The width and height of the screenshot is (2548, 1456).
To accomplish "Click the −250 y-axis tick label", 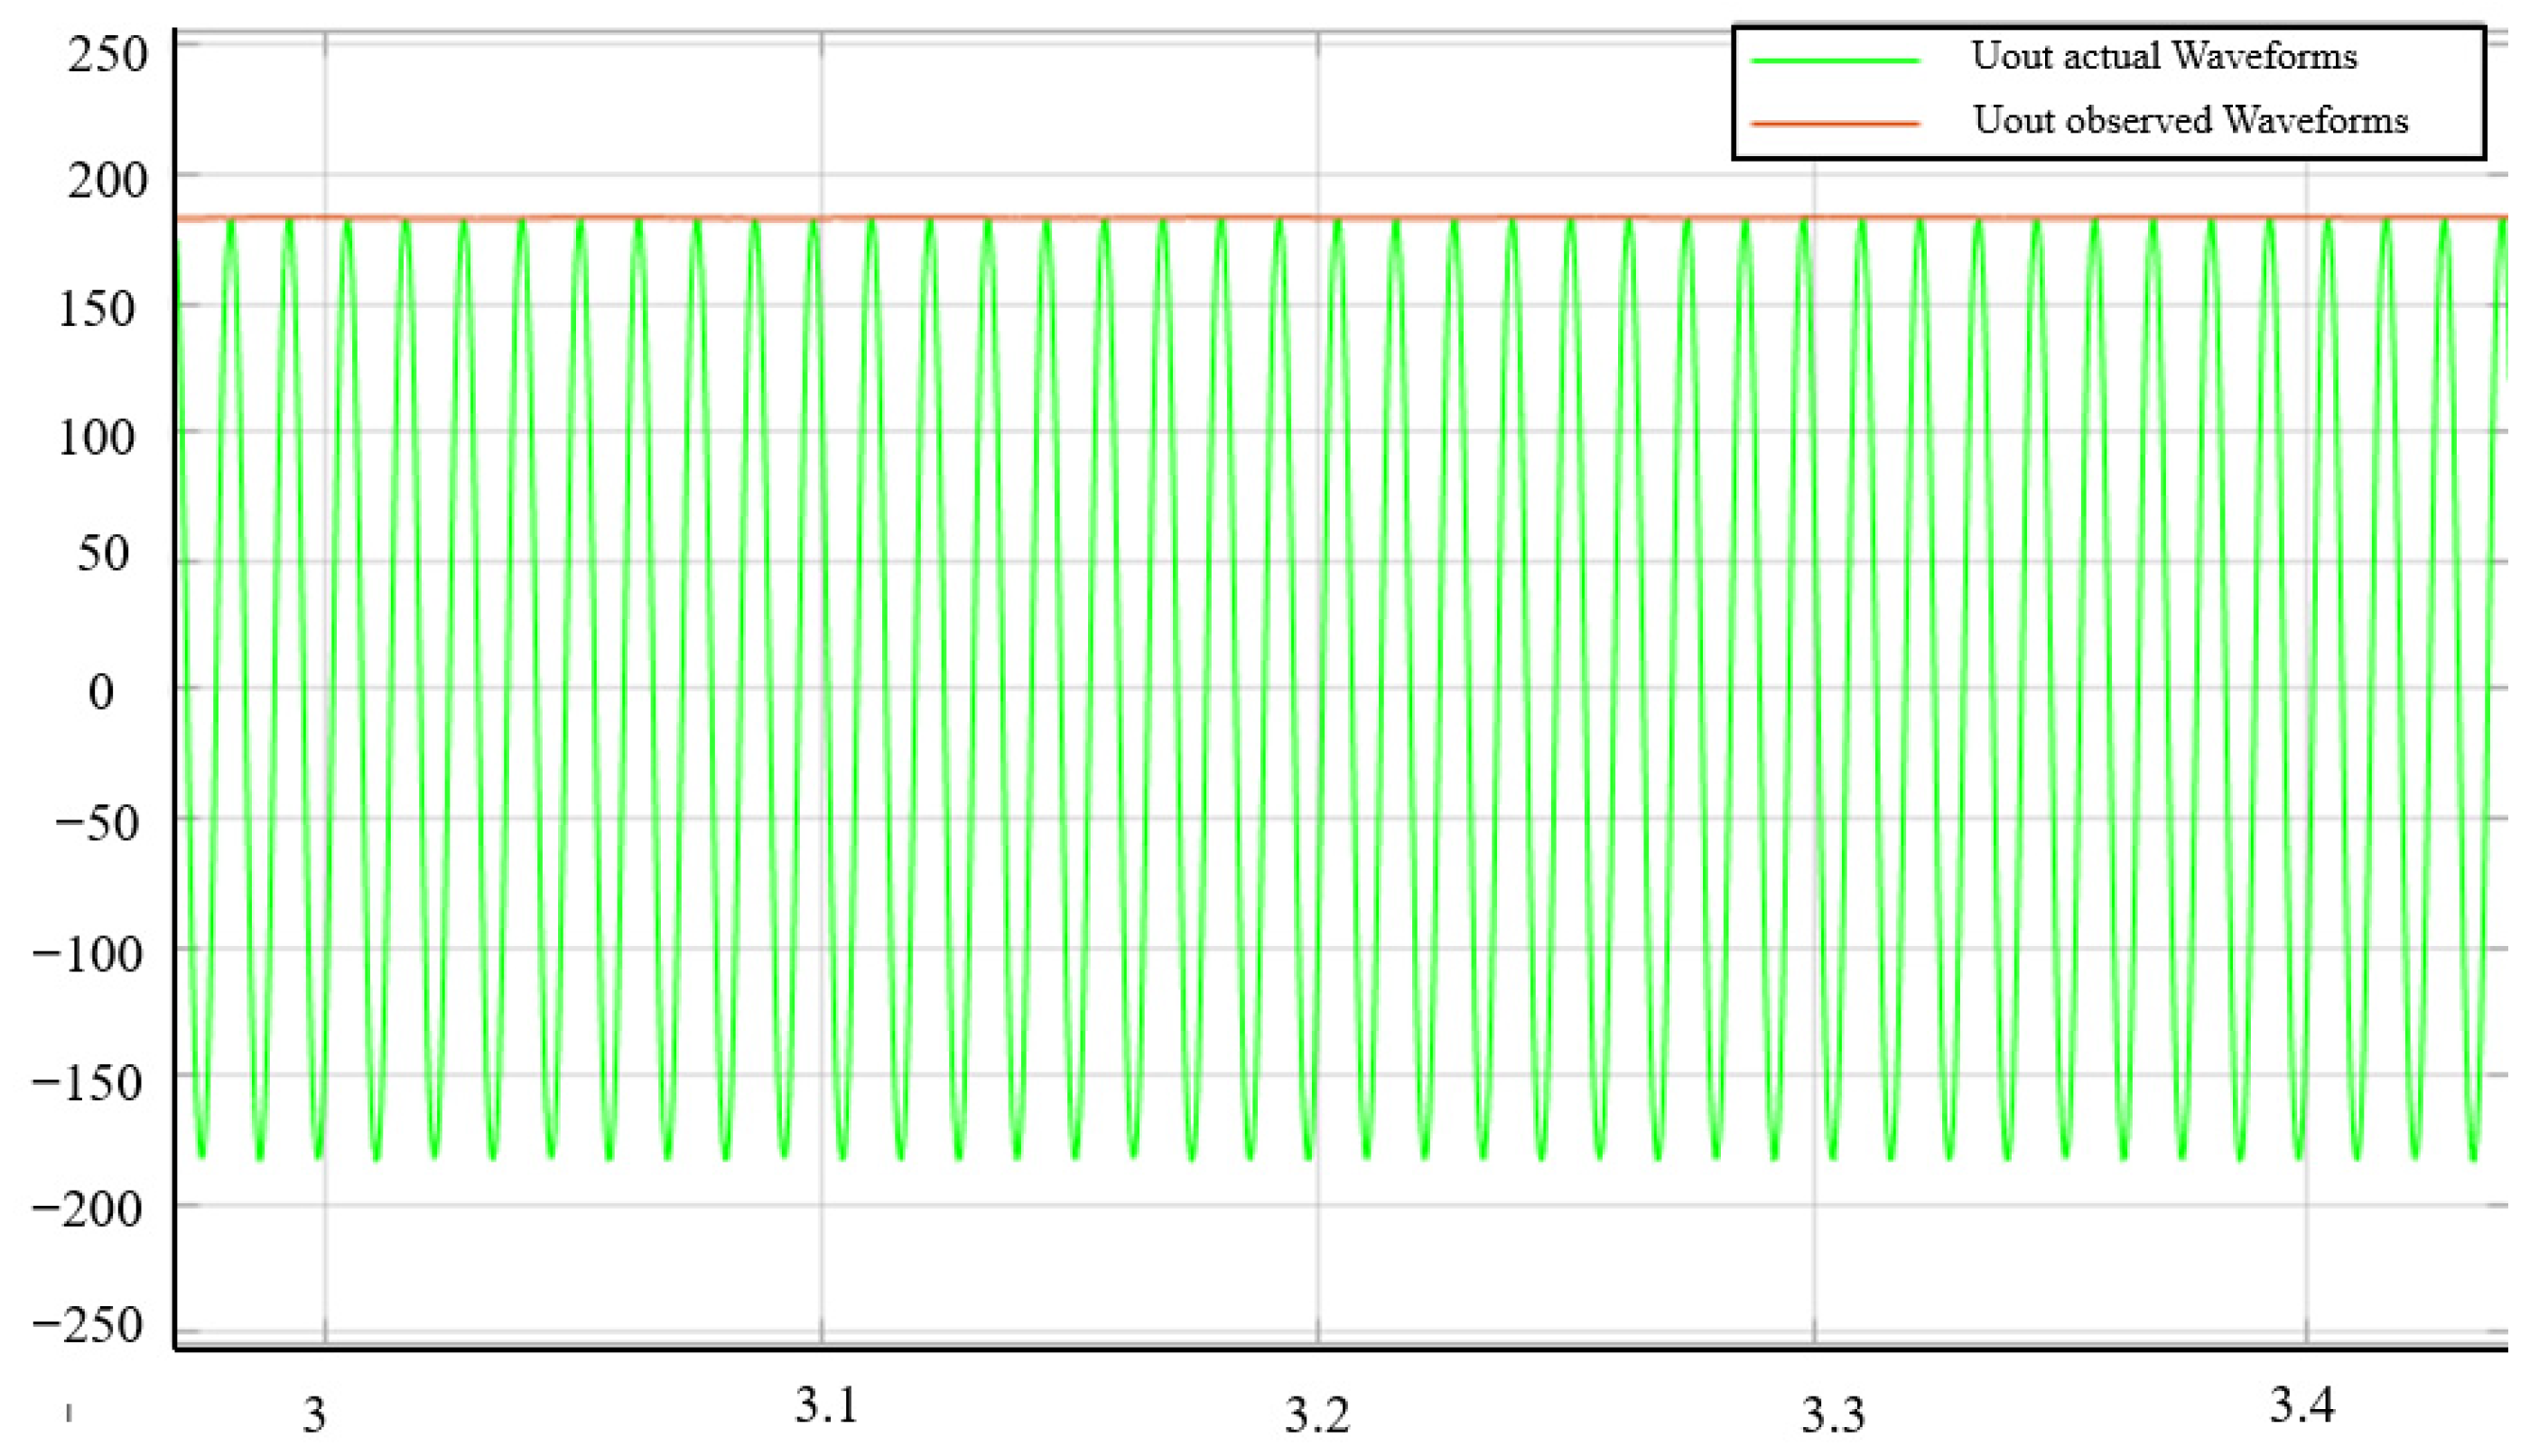I will click(88, 1326).
